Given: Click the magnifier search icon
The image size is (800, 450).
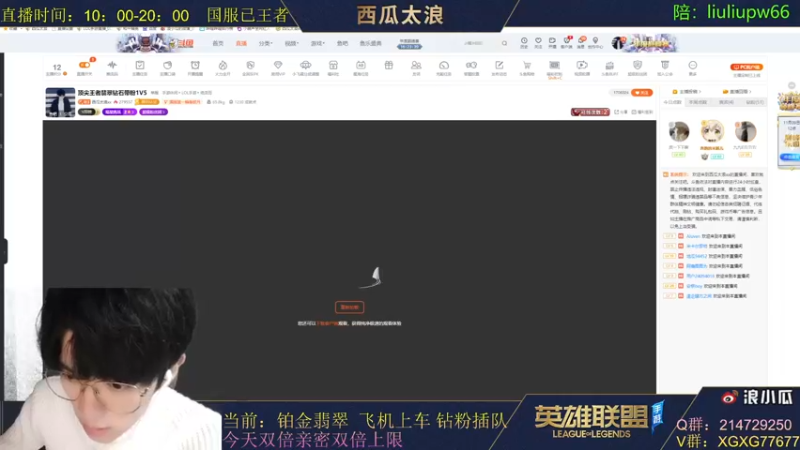Looking at the screenshot, I should tap(504, 43).
